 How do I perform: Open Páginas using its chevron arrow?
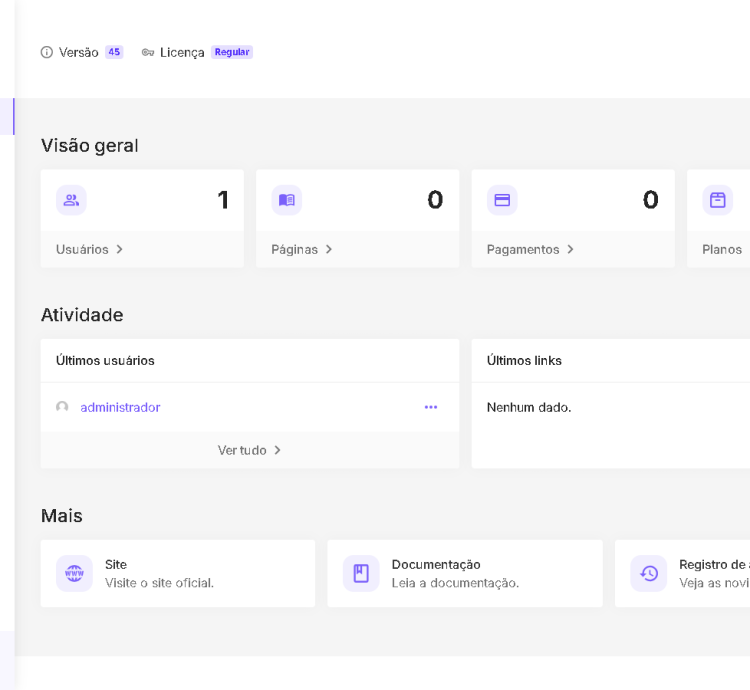point(329,249)
